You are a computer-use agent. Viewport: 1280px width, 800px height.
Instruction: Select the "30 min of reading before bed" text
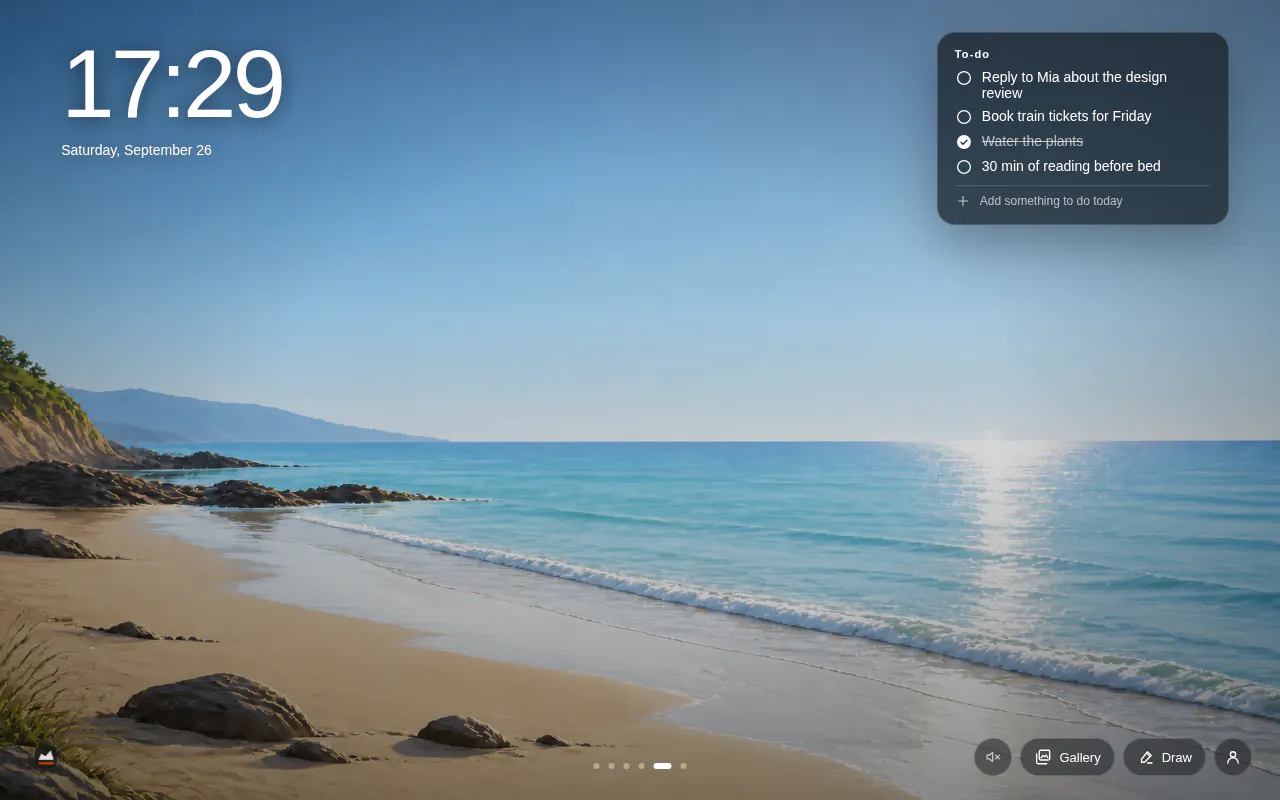1071,166
